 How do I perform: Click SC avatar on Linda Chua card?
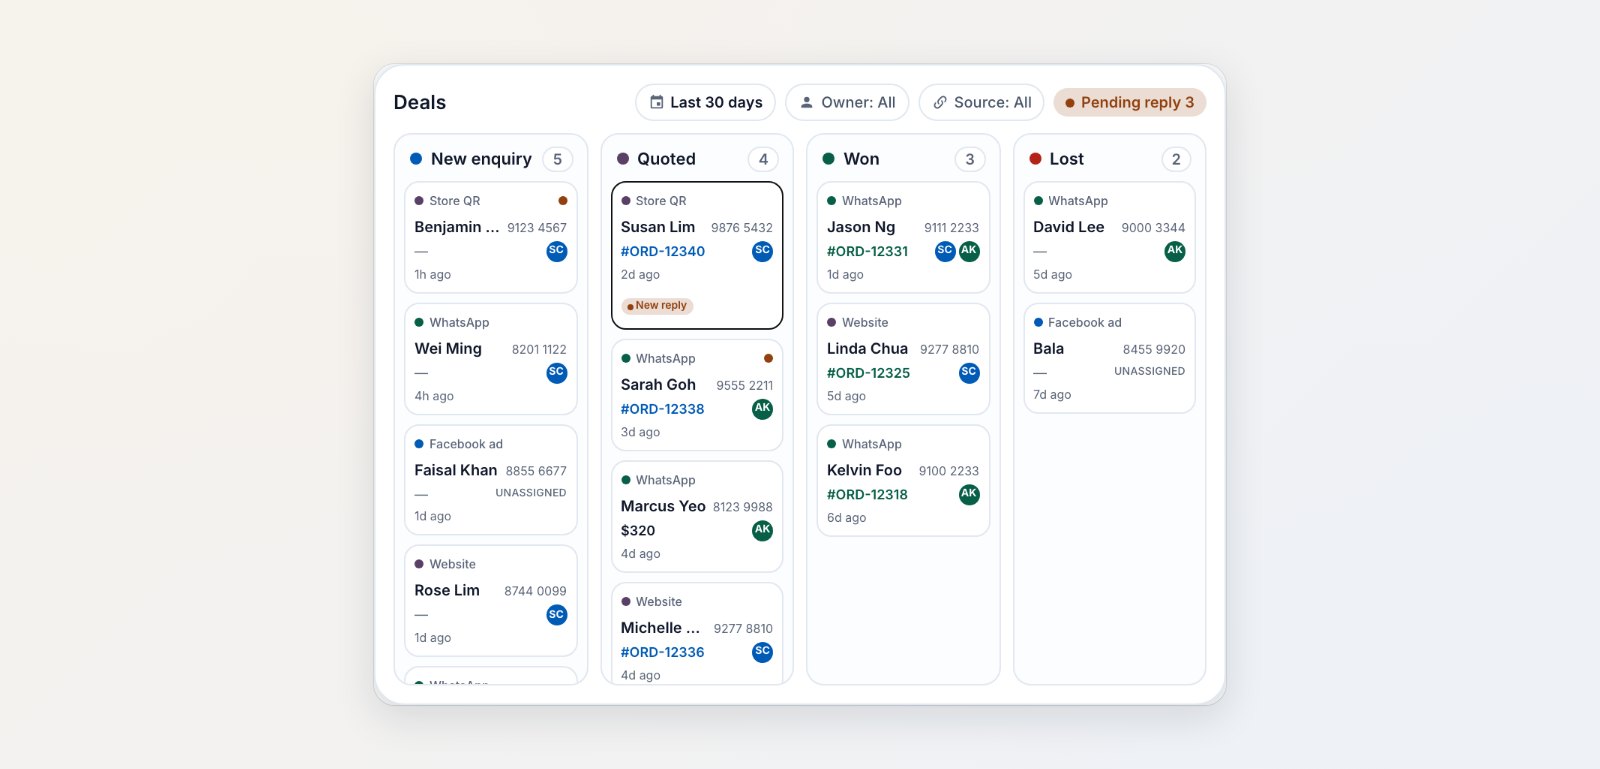click(x=969, y=373)
